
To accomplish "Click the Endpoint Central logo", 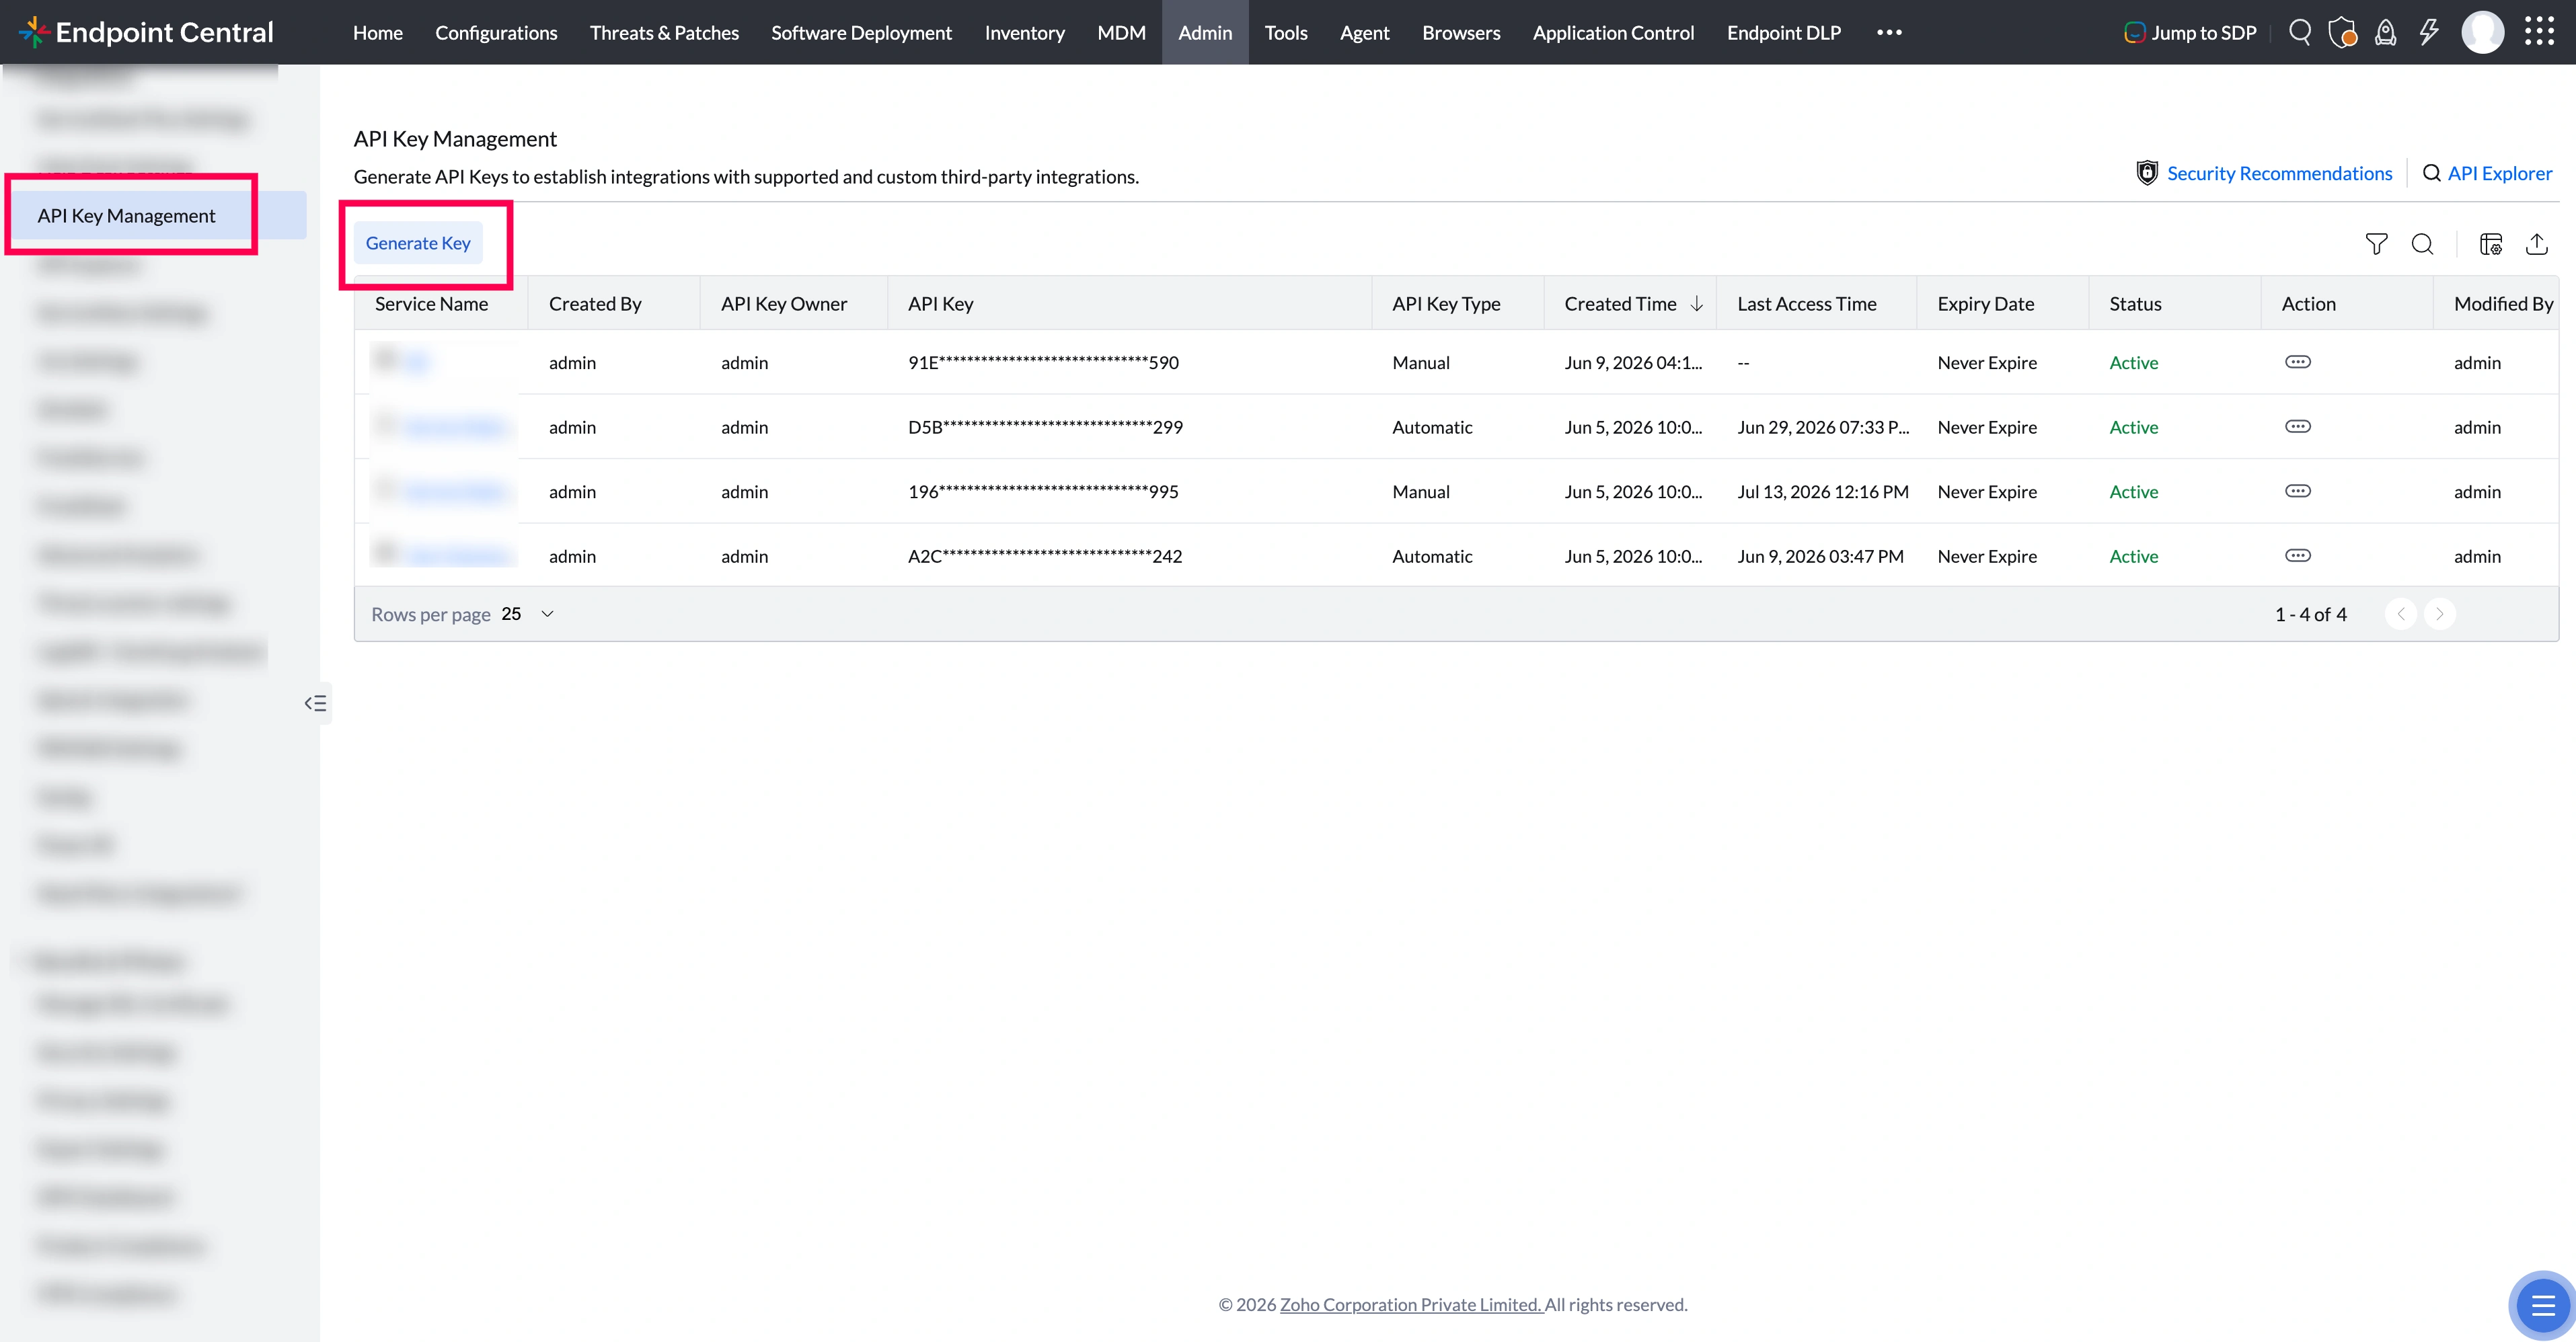I will 146,32.
